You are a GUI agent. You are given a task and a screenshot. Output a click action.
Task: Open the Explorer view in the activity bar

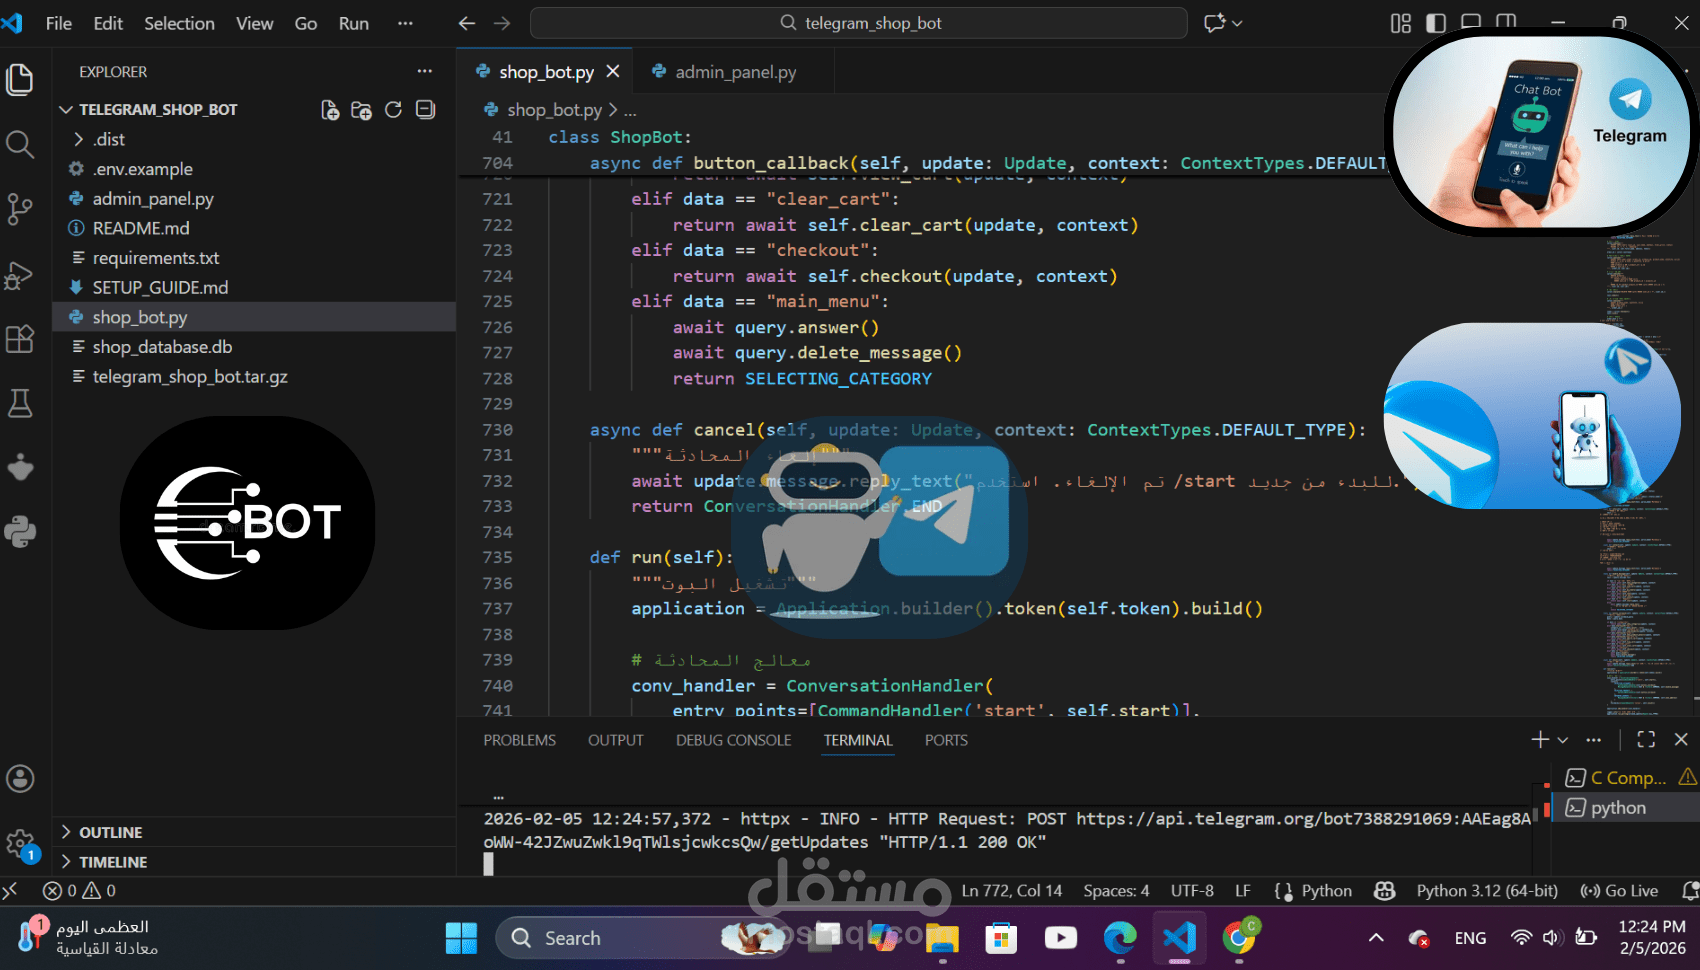20,79
